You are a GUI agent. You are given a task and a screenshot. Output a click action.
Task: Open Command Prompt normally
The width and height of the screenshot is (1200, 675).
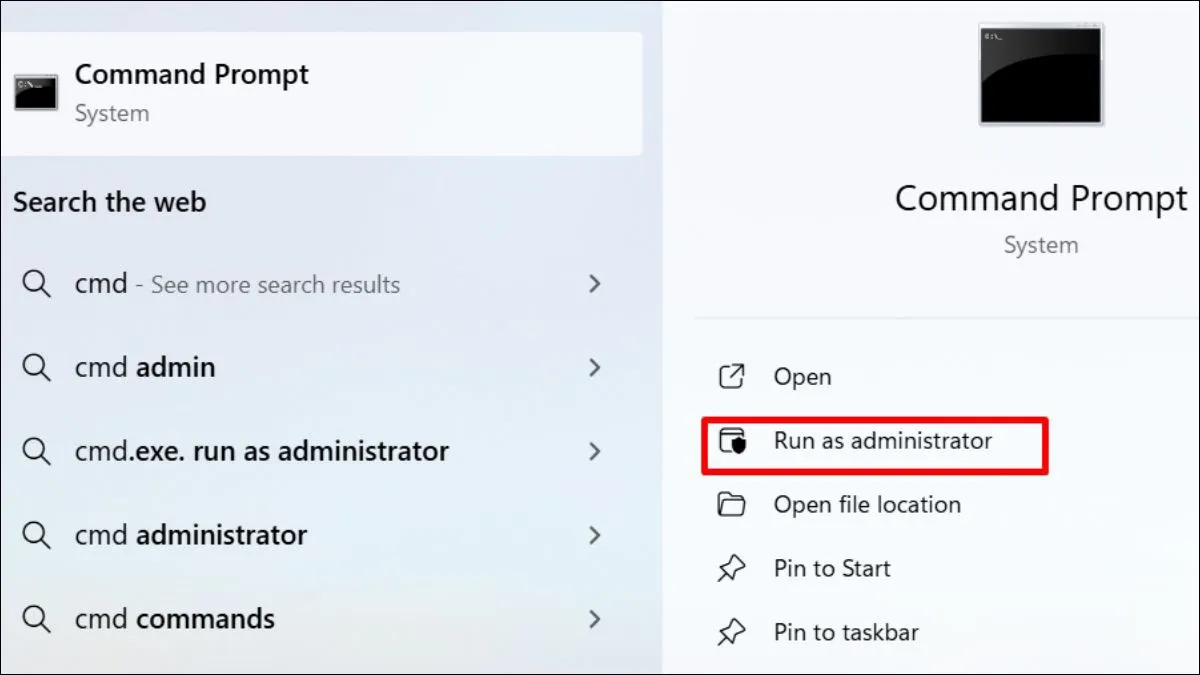point(803,377)
